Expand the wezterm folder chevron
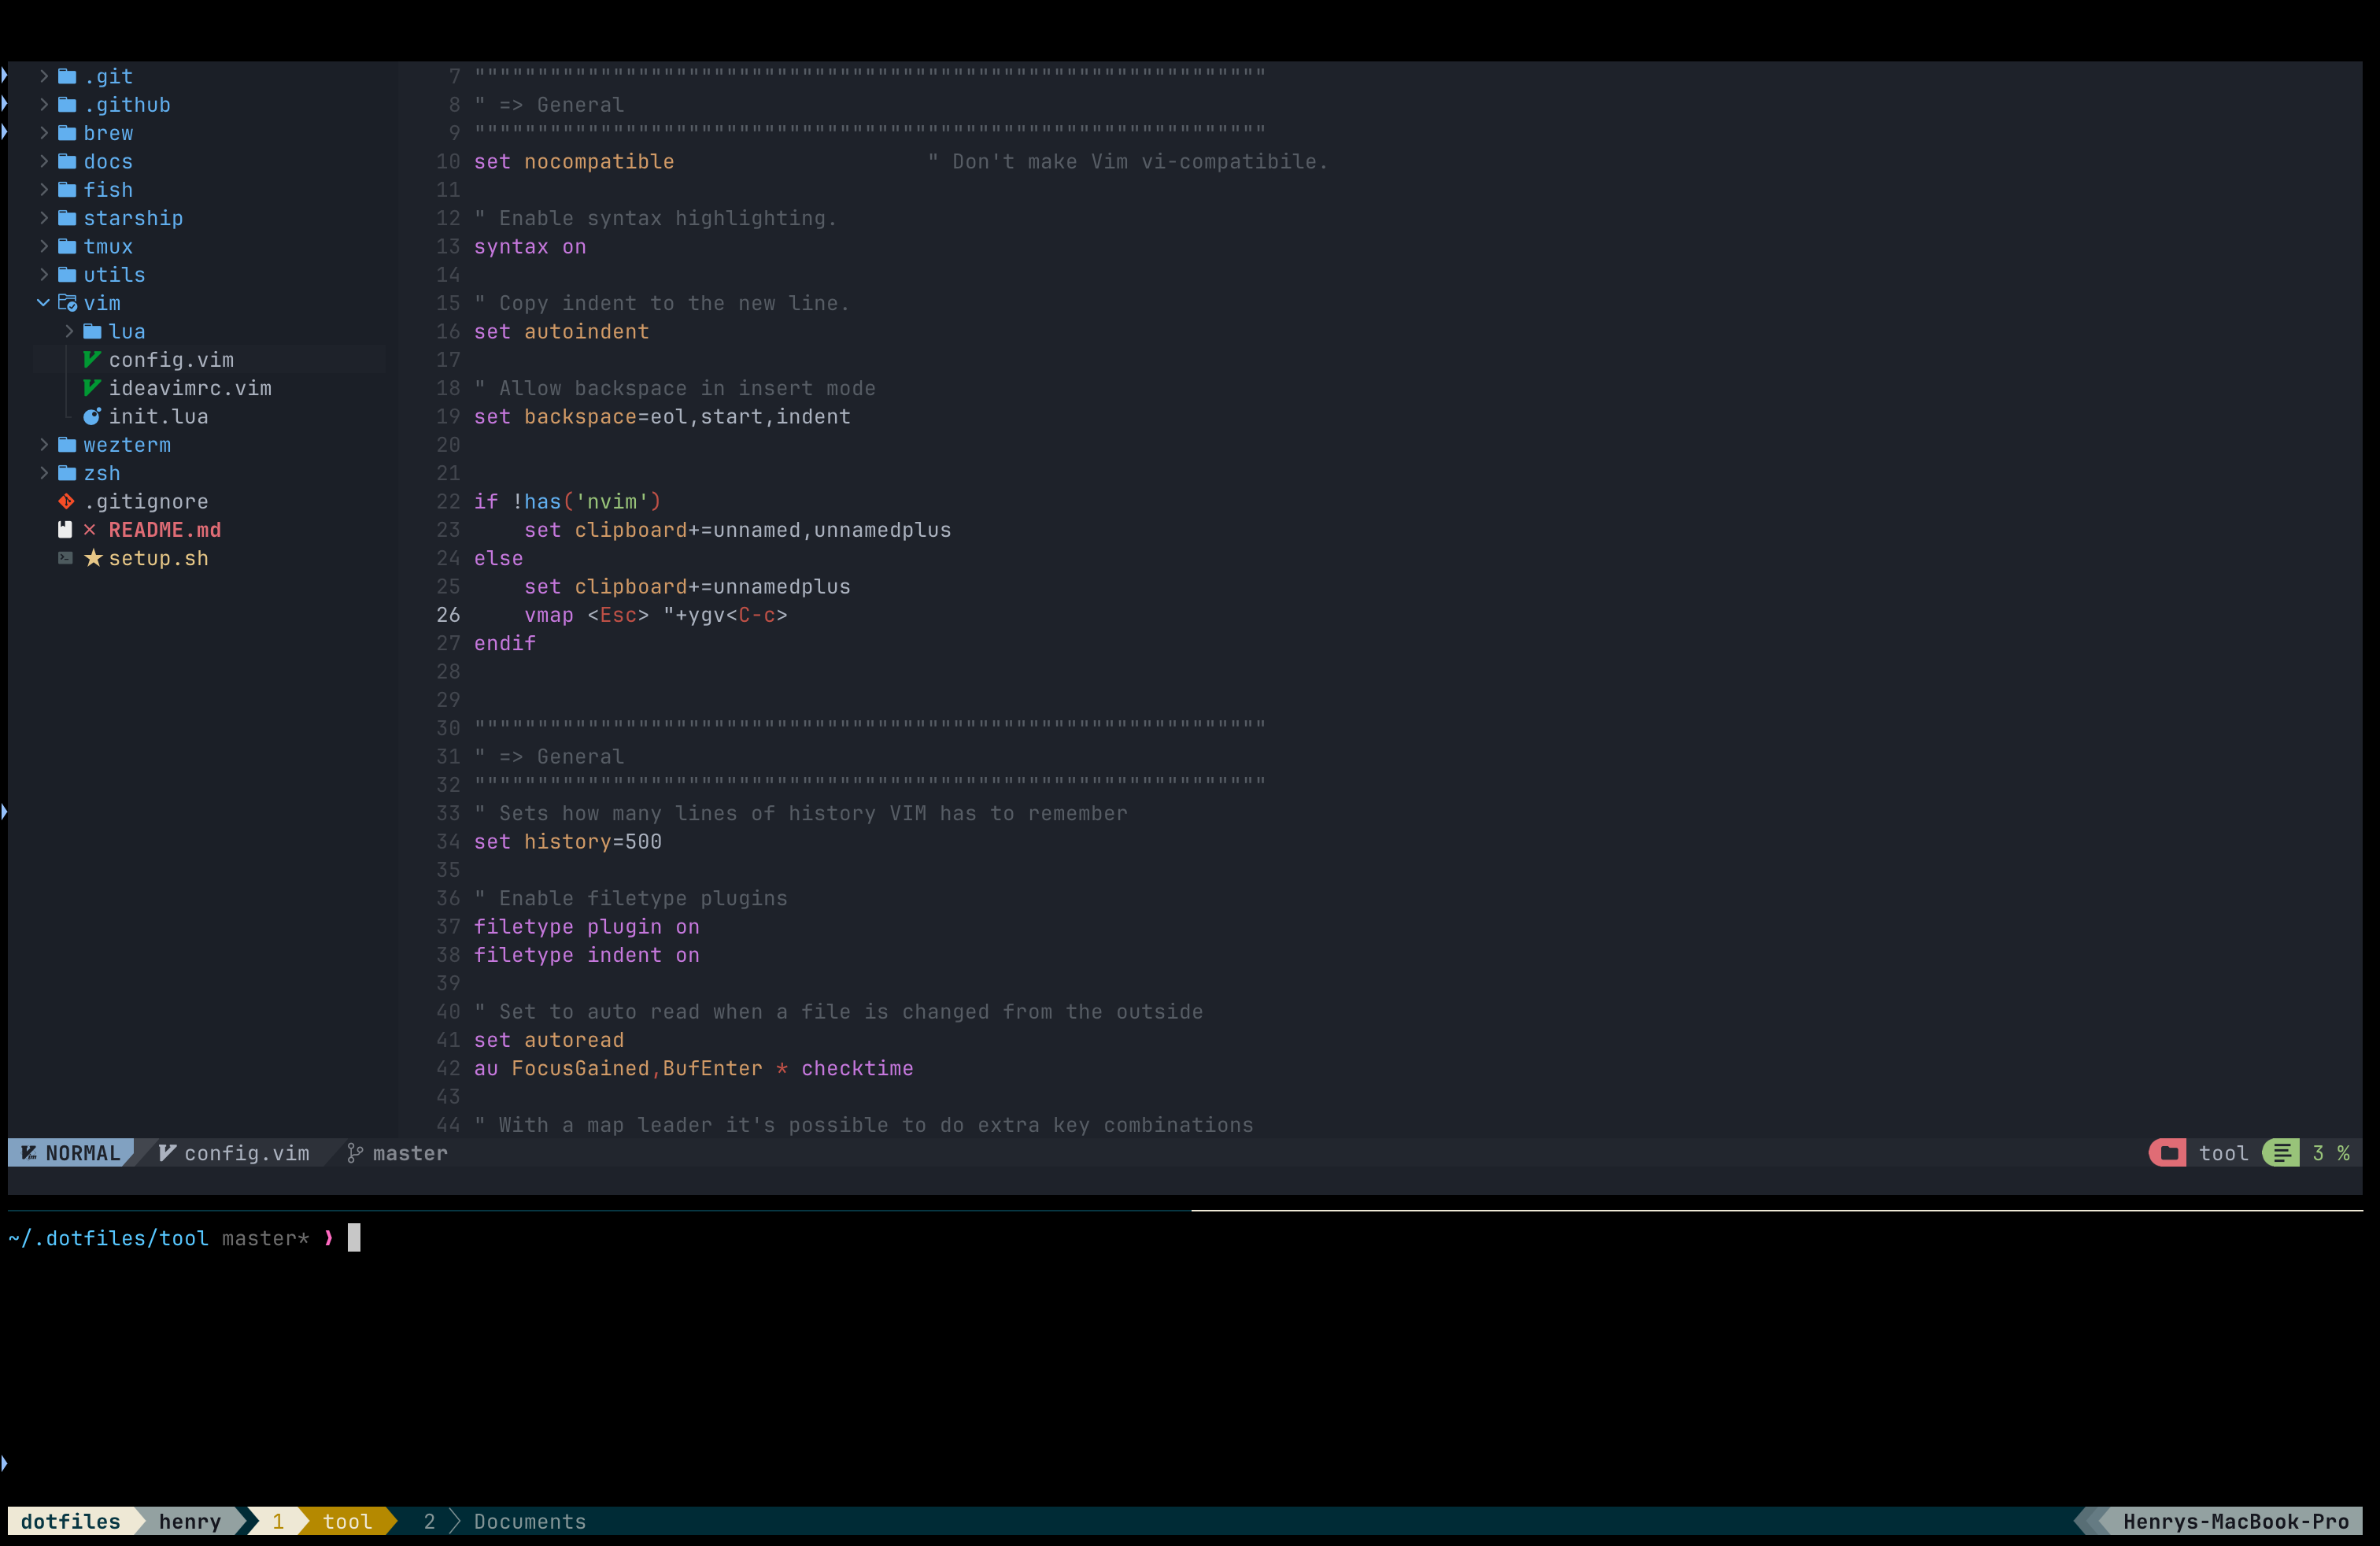Viewport: 2380px width, 1546px height. [x=43, y=444]
